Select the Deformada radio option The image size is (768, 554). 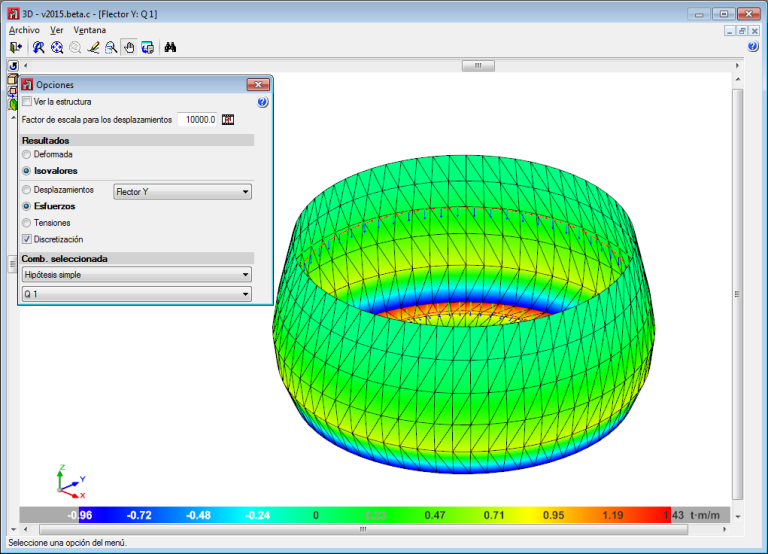[26, 154]
